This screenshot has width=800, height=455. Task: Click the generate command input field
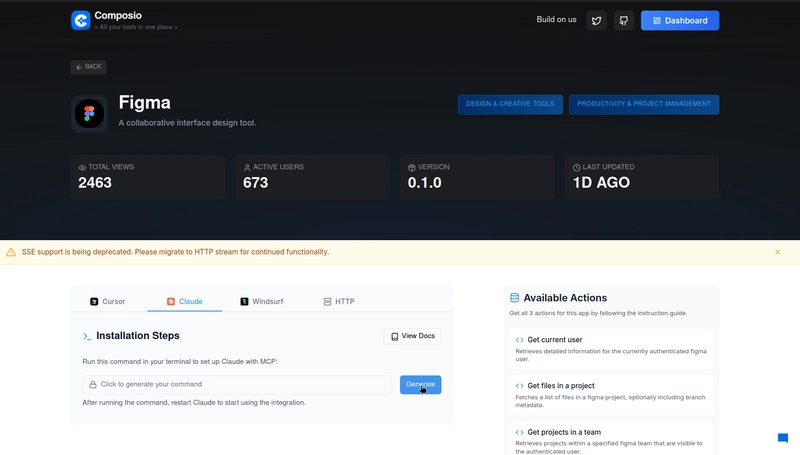(237, 385)
